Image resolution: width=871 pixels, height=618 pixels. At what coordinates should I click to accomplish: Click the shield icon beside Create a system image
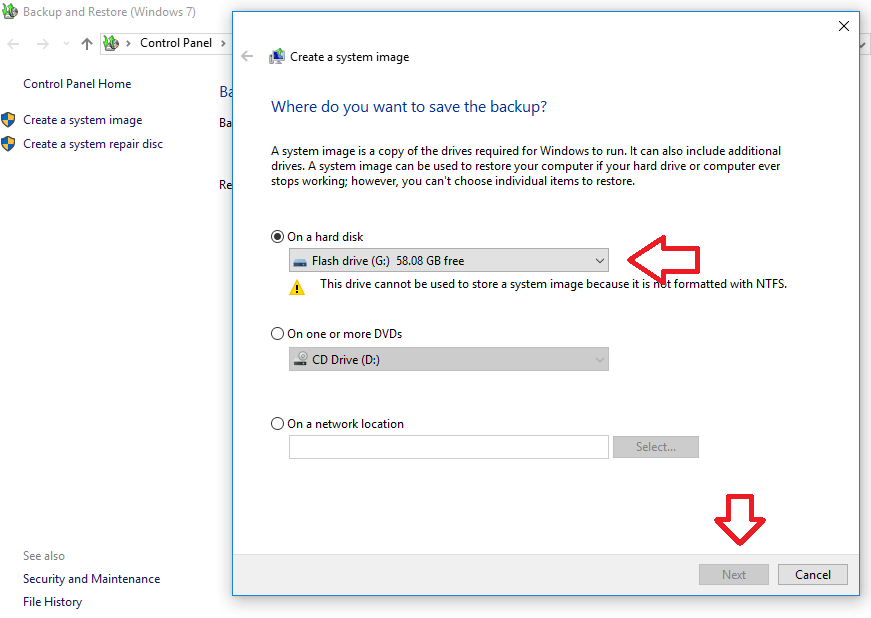(x=9, y=120)
